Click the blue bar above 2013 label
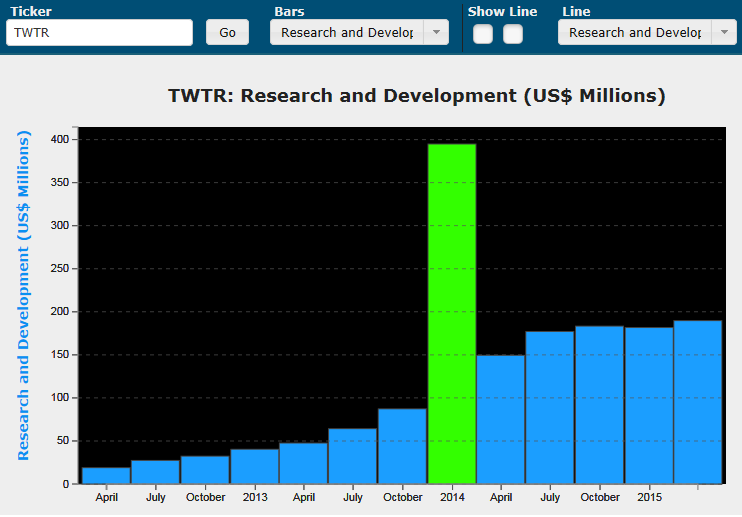Image resolution: width=742 pixels, height=517 pixels. 255,466
